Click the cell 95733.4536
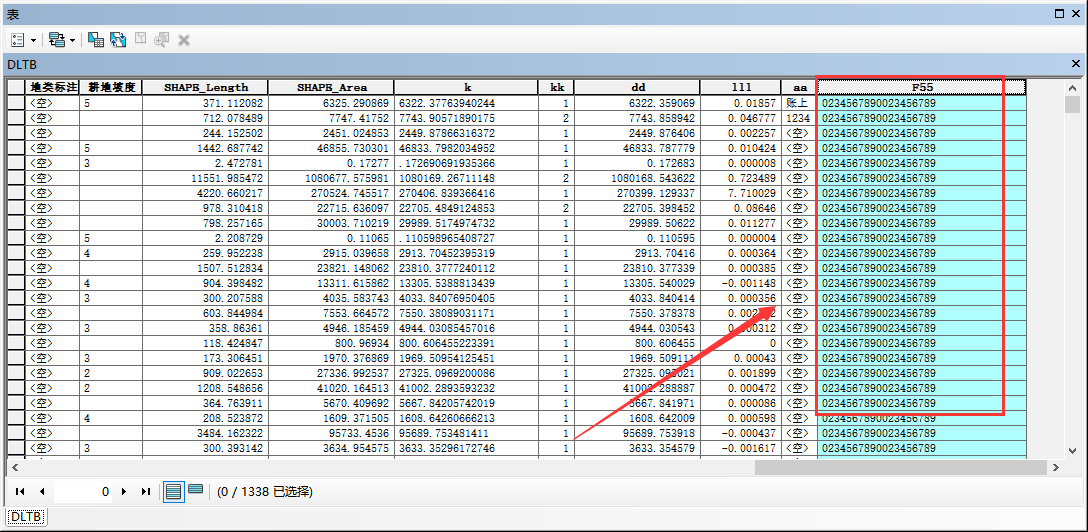Viewport: 1088px width, 532px height. [x=331, y=433]
